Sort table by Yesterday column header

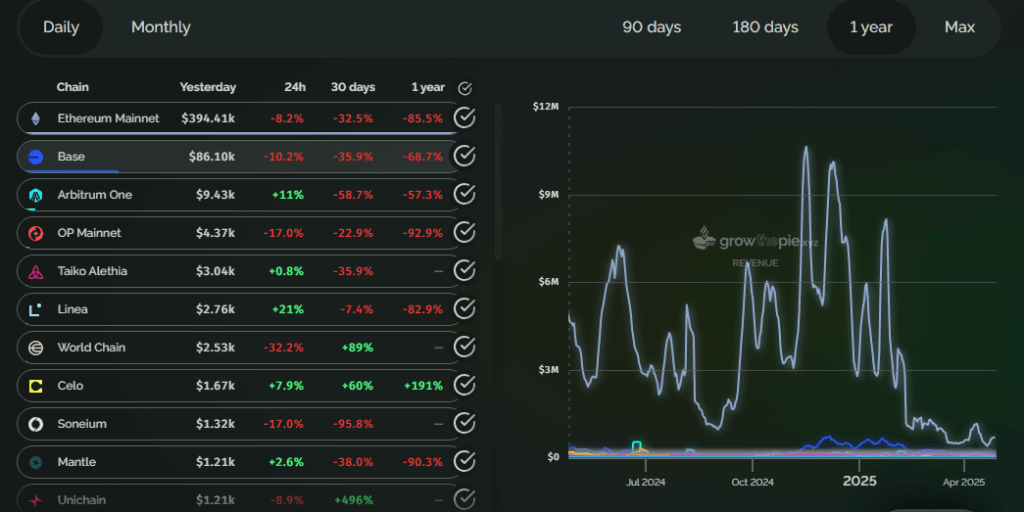point(208,88)
